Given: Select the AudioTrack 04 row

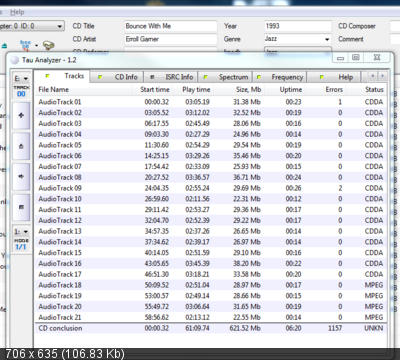Looking at the screenshot, I should coord(211,134).
